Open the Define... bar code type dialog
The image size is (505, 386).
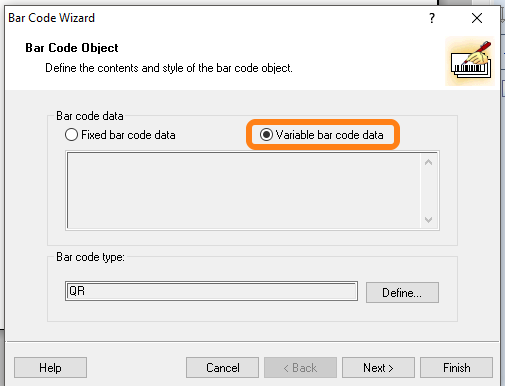tap(402, 293)
